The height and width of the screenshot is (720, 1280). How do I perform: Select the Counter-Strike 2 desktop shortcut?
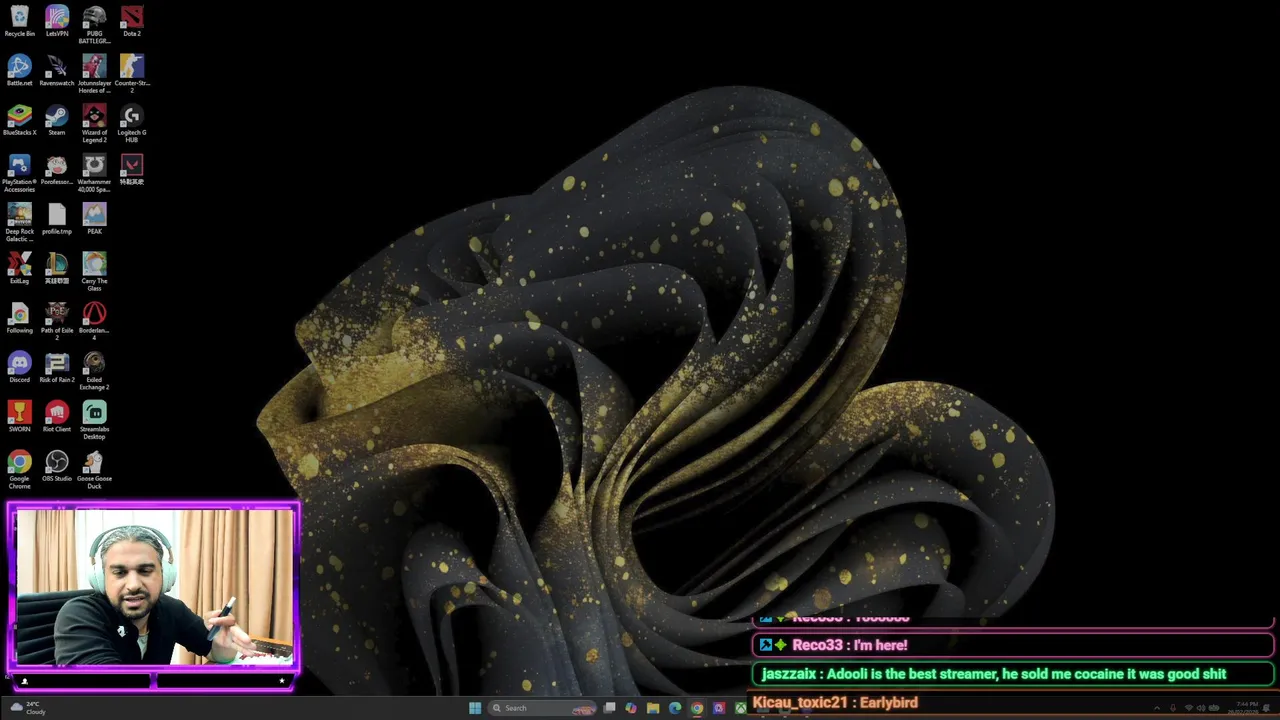[132, 74]
